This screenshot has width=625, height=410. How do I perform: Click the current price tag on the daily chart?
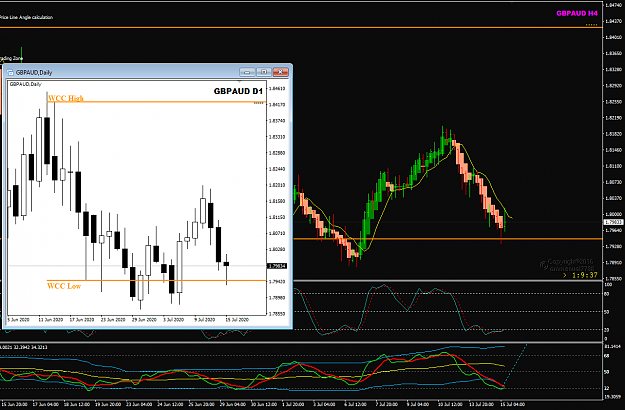coord(277,266)
